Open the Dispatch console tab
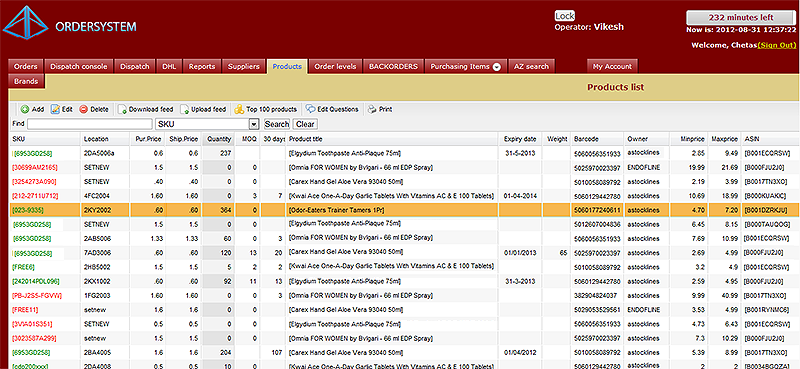The height and width of the screenshot is (369, 800). click(79, 66)
